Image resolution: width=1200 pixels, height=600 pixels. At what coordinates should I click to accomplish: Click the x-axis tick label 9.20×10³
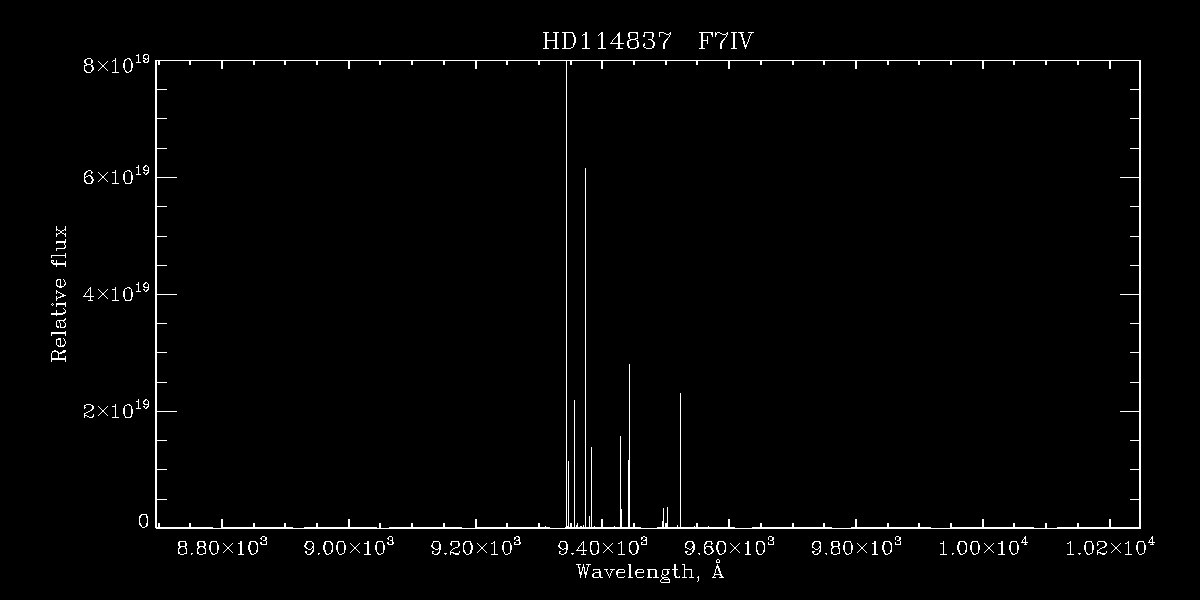[475, 546]
